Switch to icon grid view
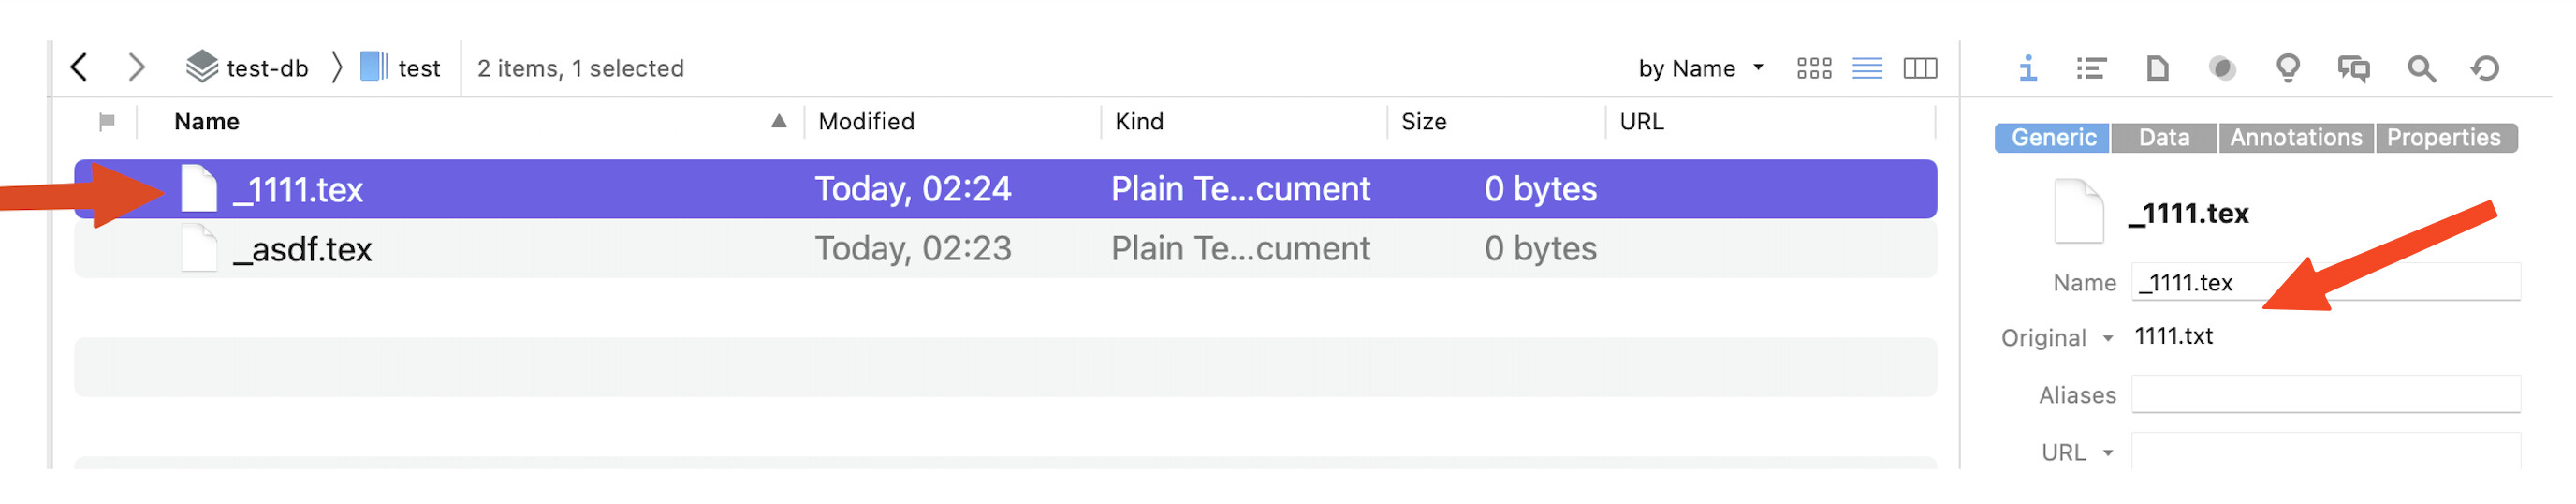The image size is (2576, 504). pos(1813,68)
